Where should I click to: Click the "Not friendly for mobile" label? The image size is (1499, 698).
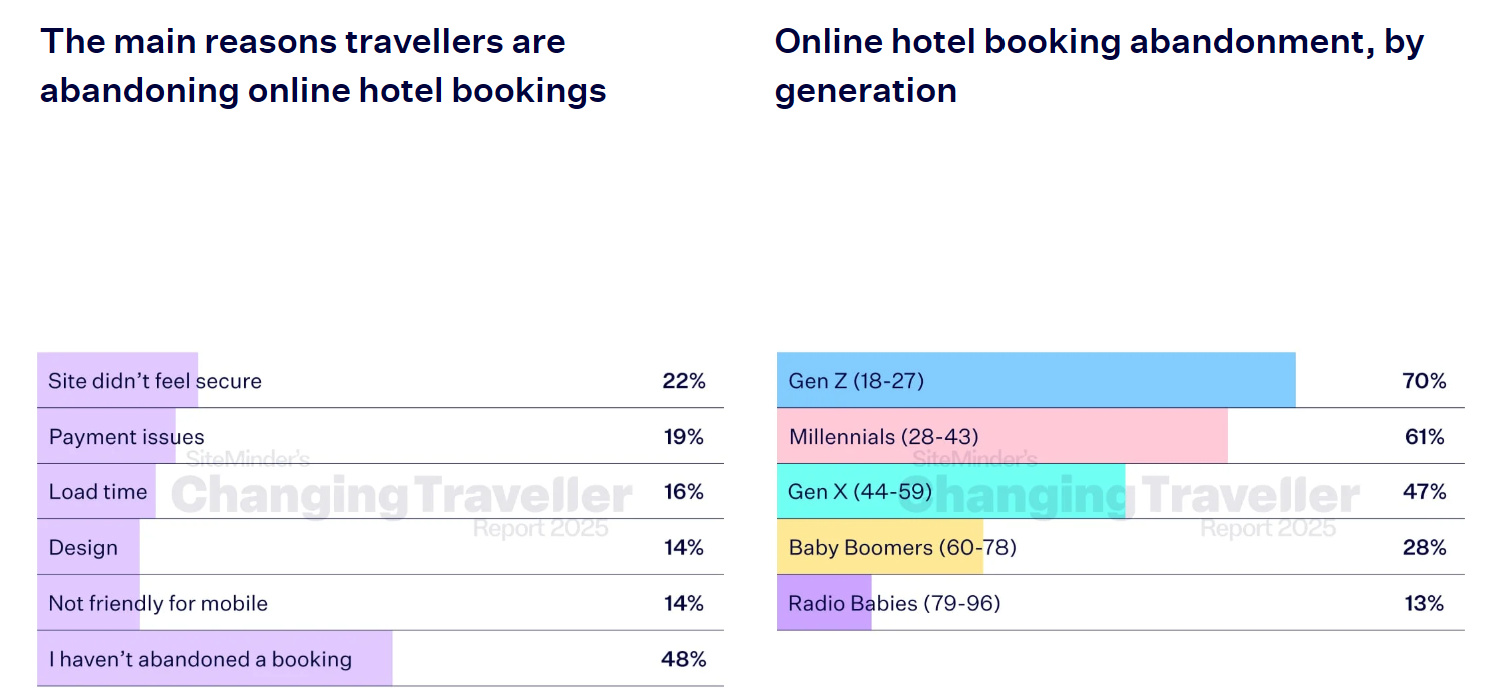(x=158, y=604)
